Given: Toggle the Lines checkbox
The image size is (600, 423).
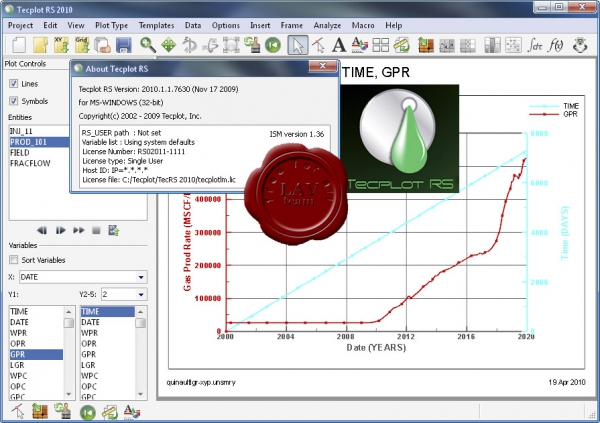Looking at the screenshot, I should coord(14,83).
